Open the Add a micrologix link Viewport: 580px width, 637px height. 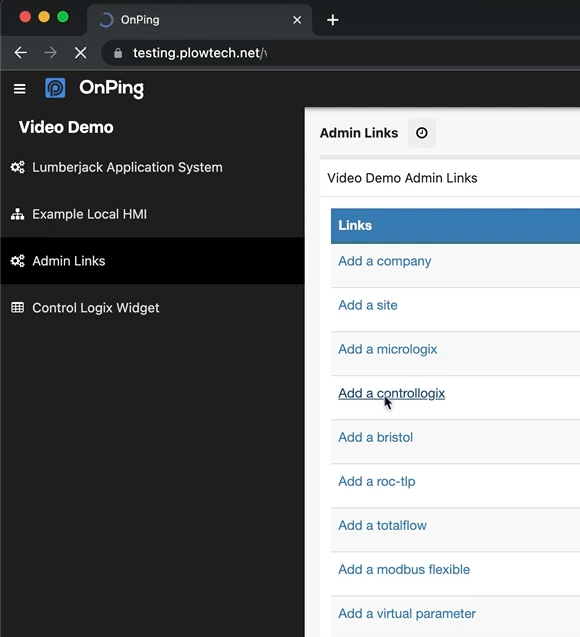click(x=387, y=349)
